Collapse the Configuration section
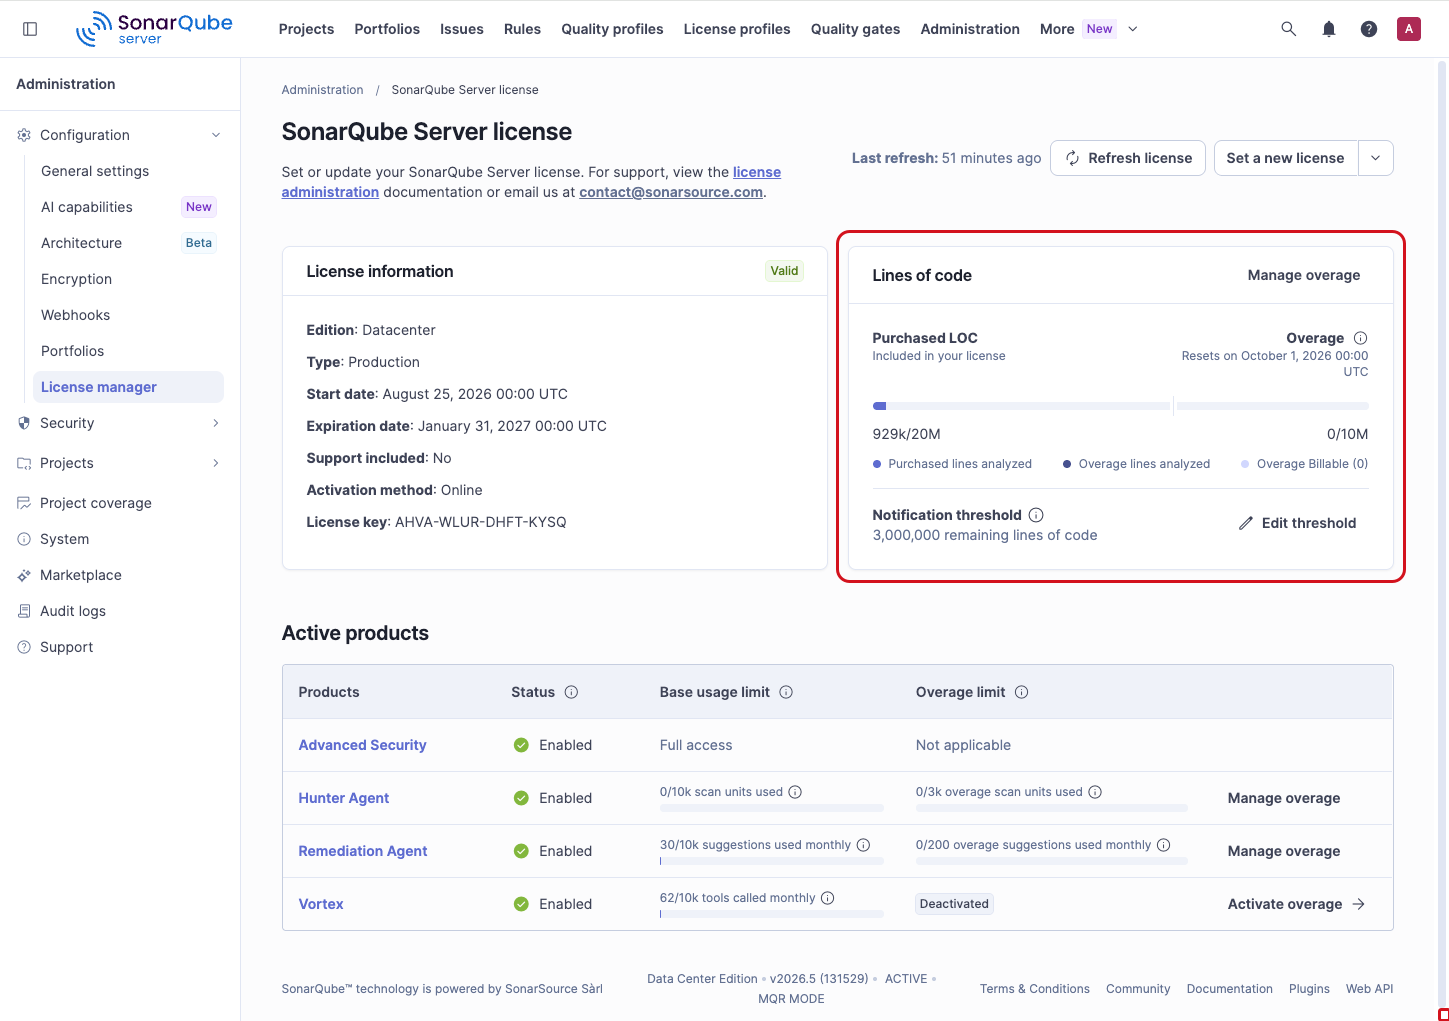 click(x=216, y=135)
